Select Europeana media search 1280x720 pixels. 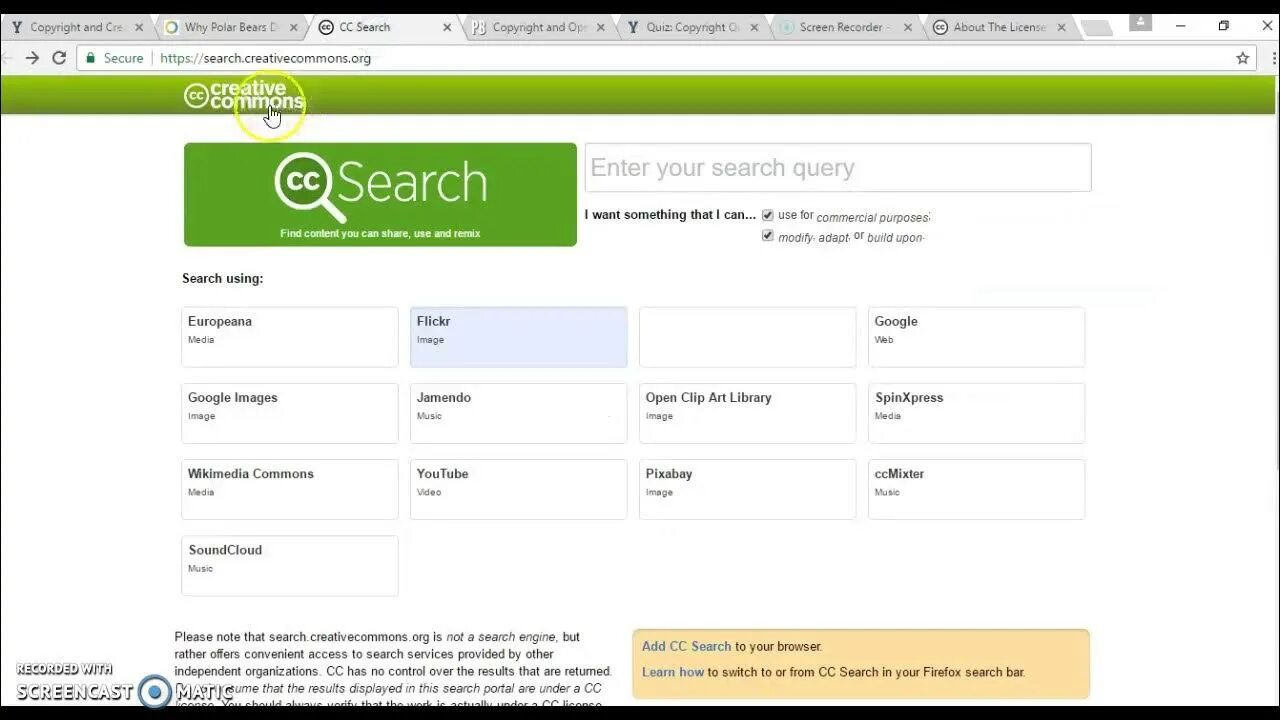(x=290, y=337)
